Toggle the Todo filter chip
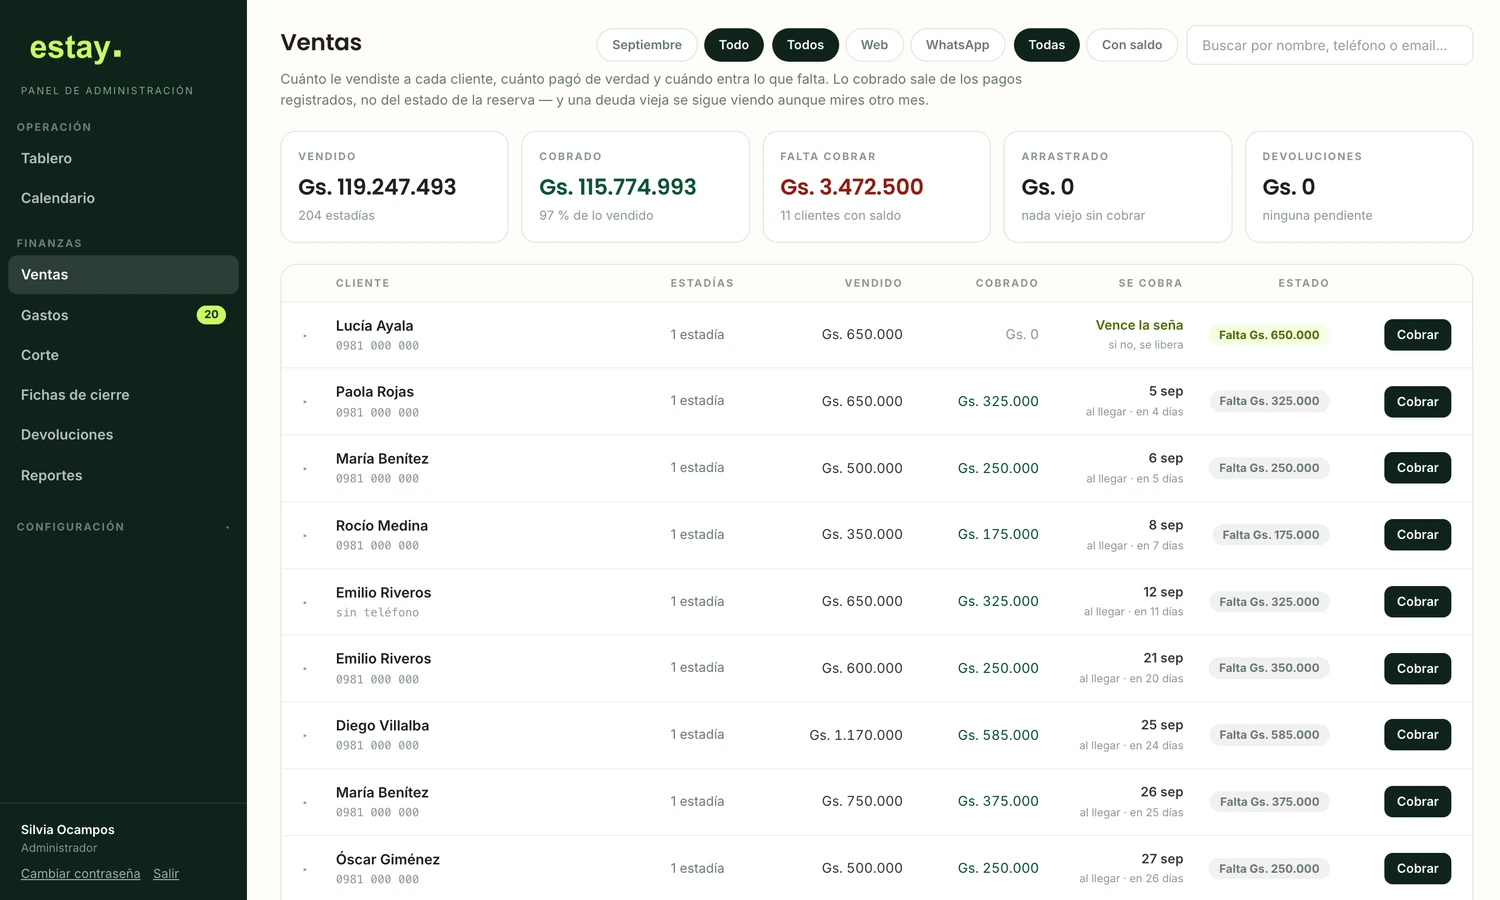 734,45
